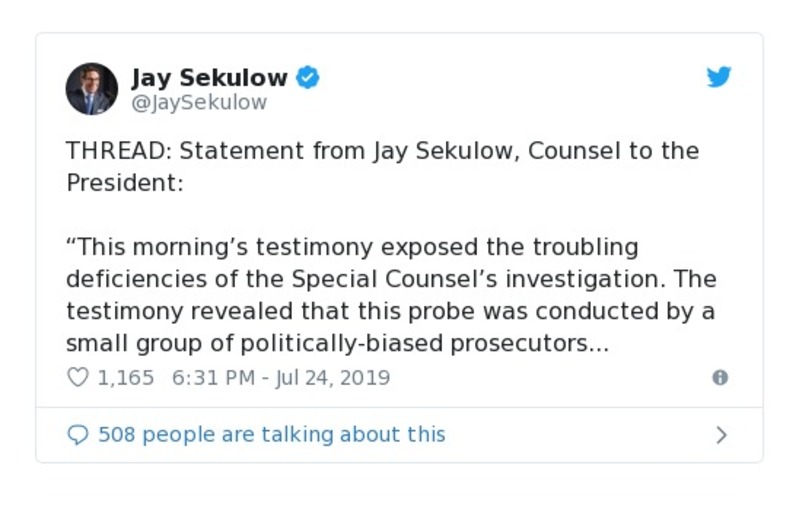Click the display name 'Jay Sekulow'

(x=209, y=77)
